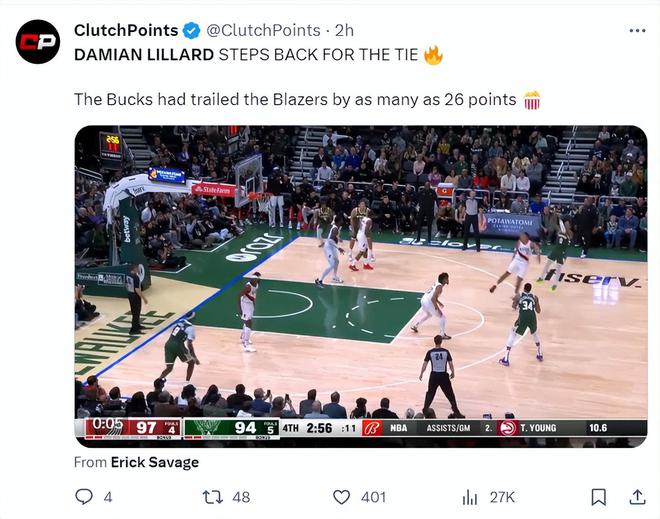Open the ClutchPoints profile avatar
The height and width of the screenshot is (519, 660).
(x=38, y=41)
